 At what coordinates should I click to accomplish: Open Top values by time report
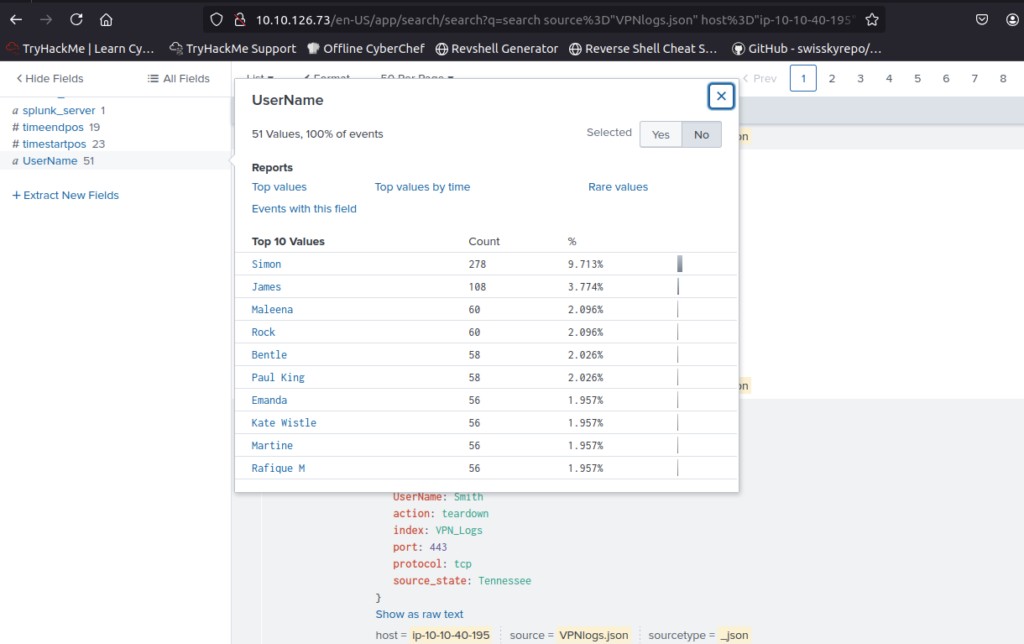[x=422, y=187]
